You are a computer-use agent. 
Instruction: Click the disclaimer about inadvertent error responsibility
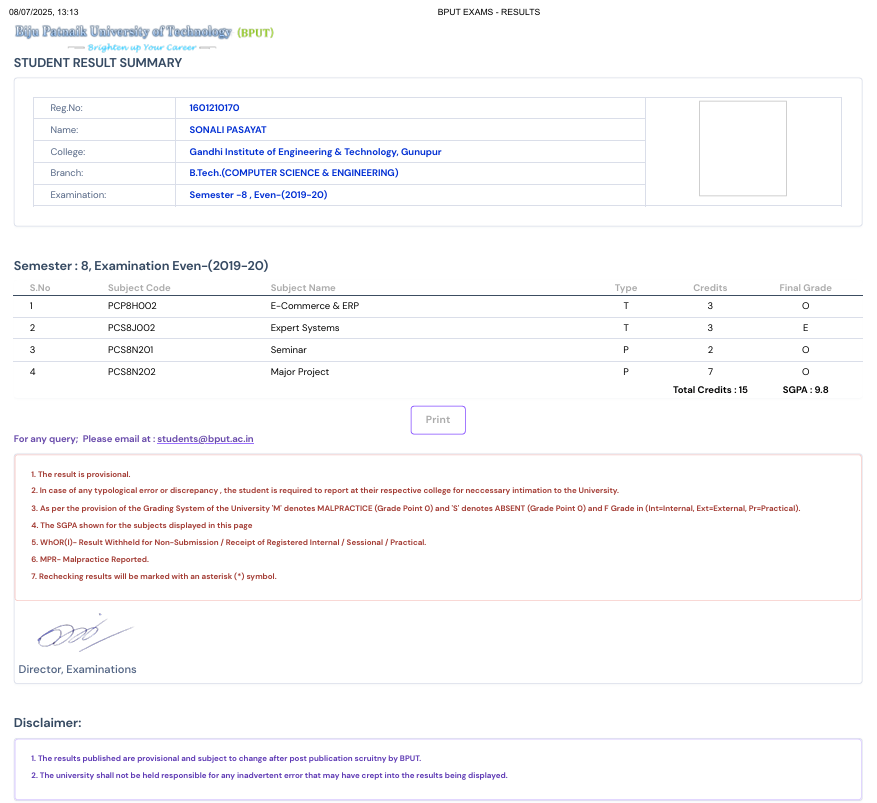269,776
